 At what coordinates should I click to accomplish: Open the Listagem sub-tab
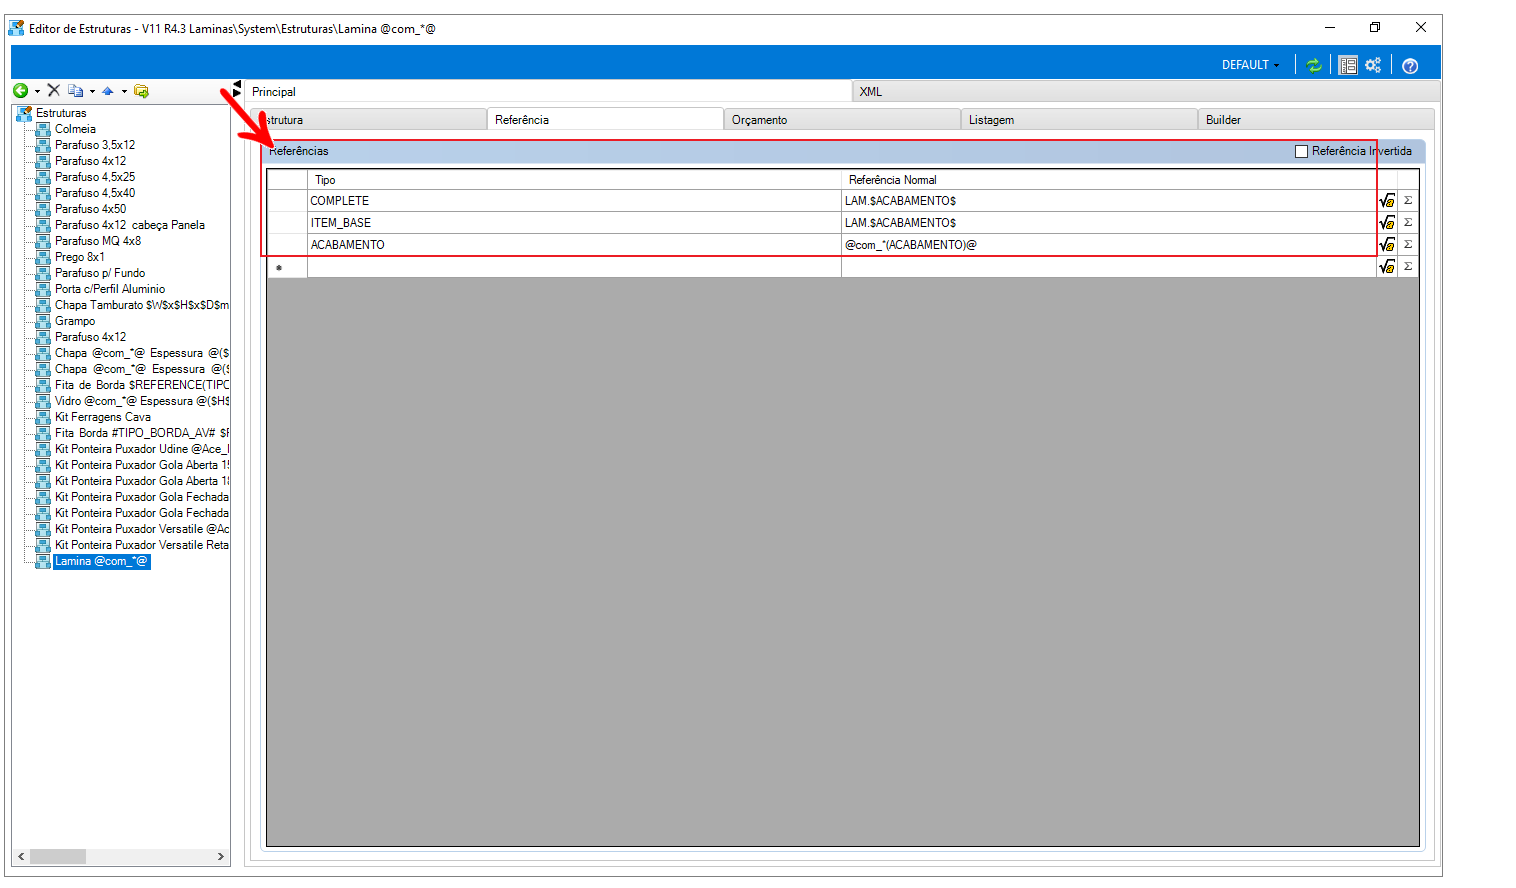(x=1079, y=120)
